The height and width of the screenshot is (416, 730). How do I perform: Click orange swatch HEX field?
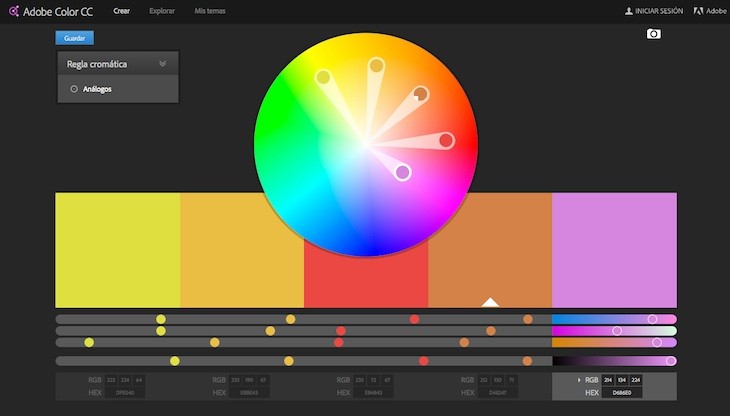click(x=498, y=393)
